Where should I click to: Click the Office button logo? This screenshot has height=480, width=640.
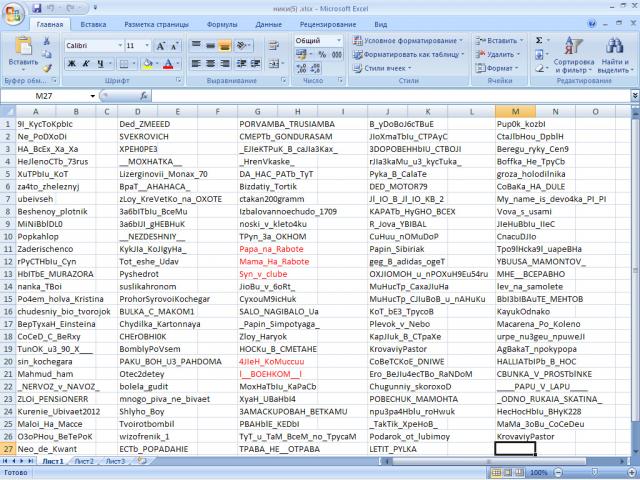[x=14, y=14]
